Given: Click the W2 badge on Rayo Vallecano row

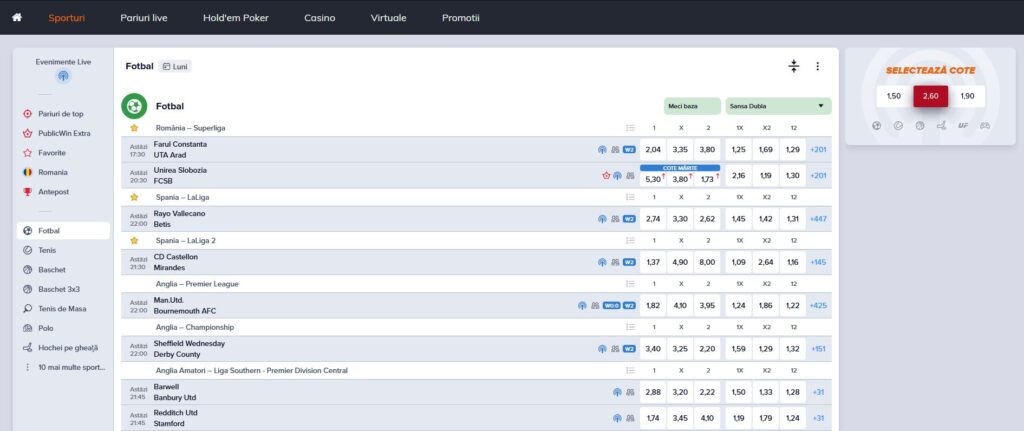Looking at the screenshot, I should [629, 218].
